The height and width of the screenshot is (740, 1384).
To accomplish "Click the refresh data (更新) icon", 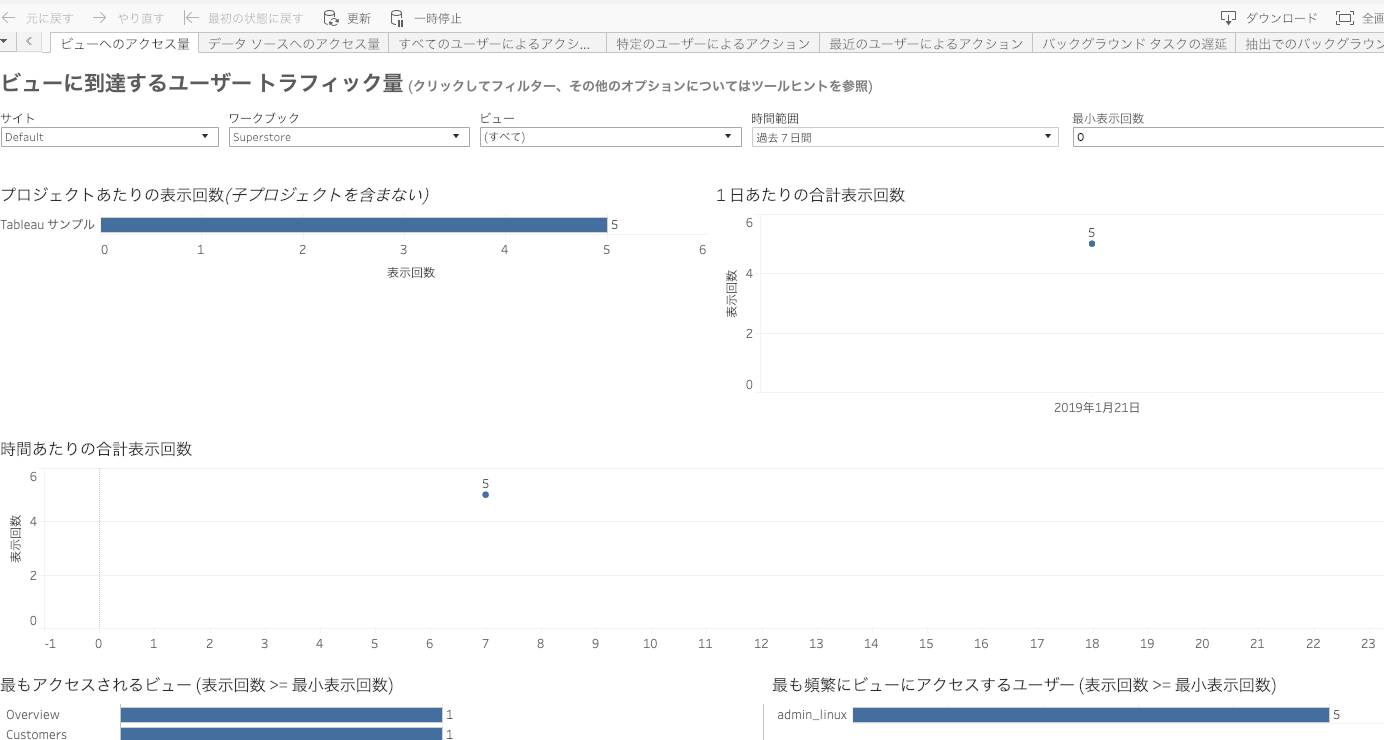I will 332,18.
